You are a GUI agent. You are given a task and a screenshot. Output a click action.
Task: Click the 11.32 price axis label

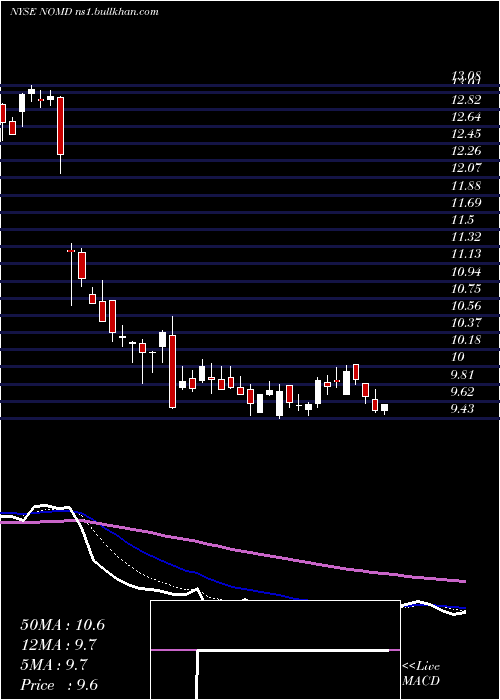(x=466, y=237)
